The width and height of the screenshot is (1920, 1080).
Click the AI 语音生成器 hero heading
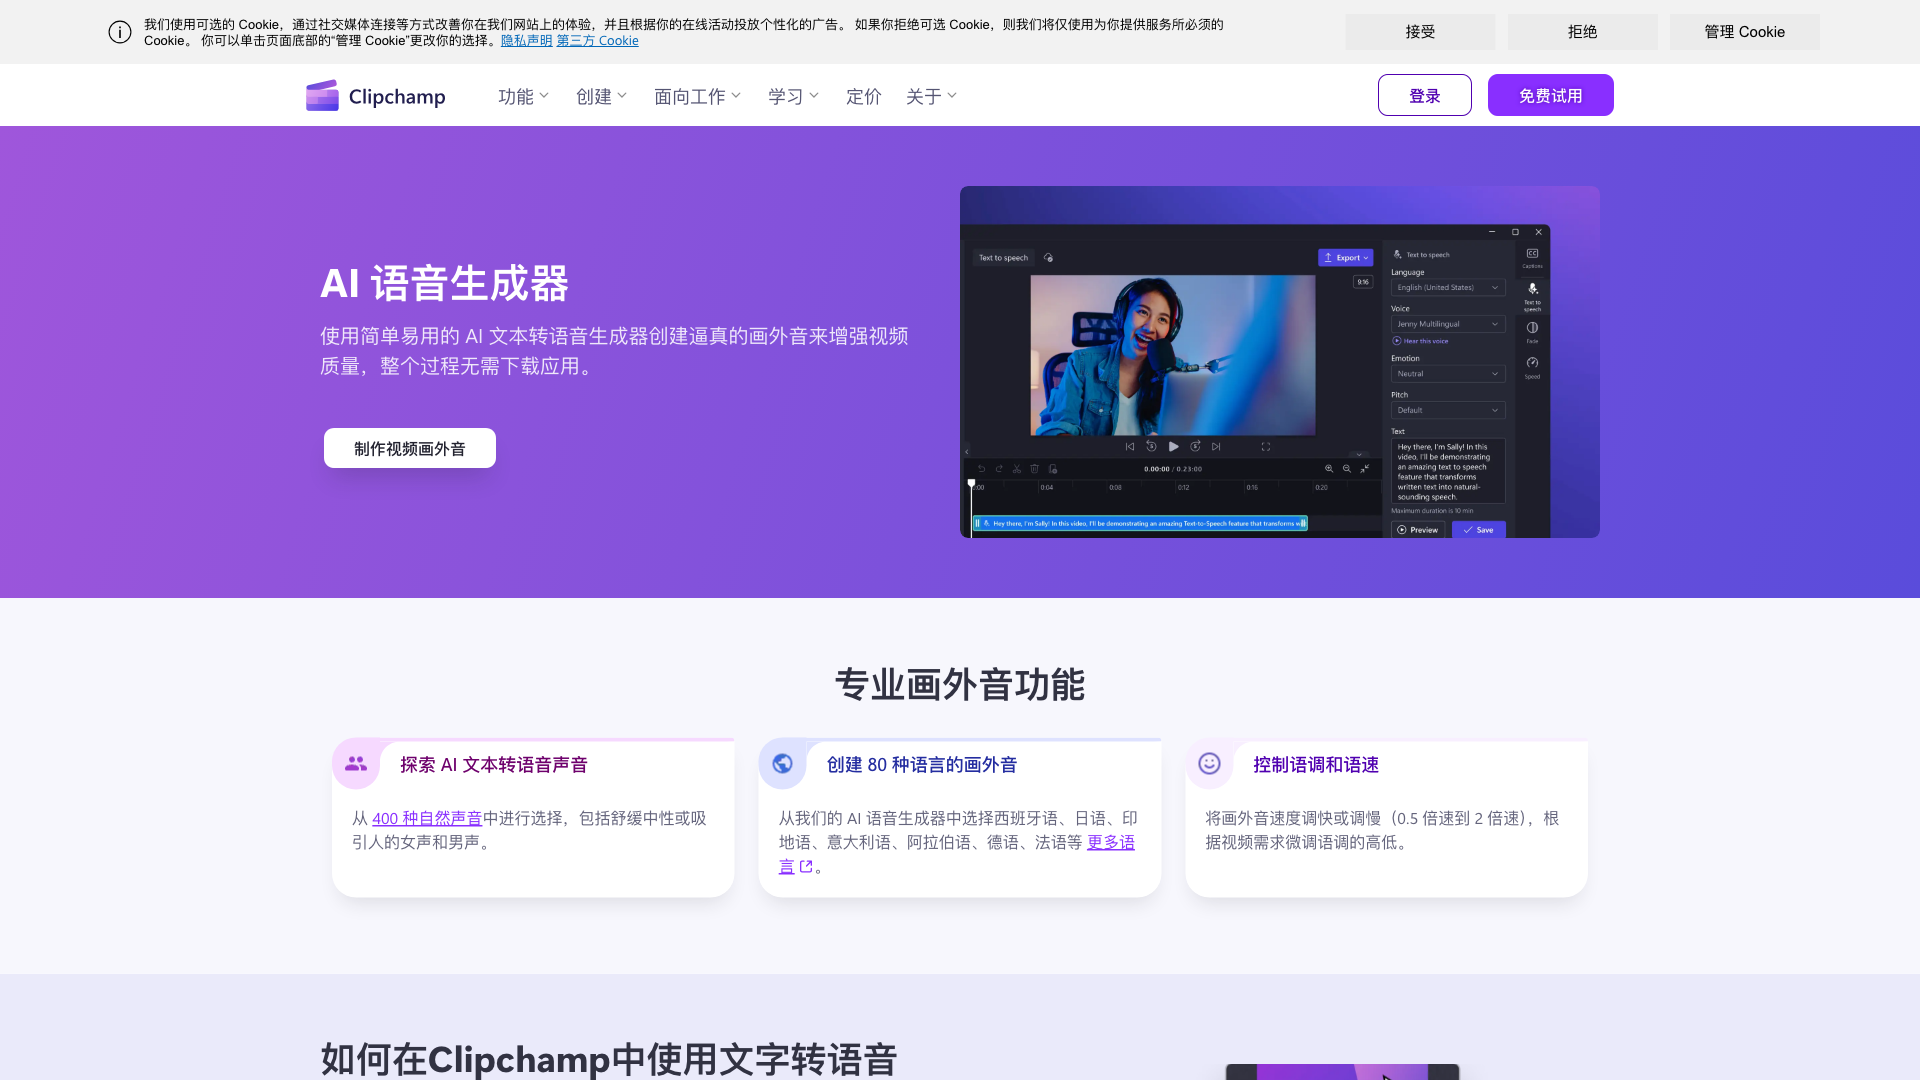444,283
